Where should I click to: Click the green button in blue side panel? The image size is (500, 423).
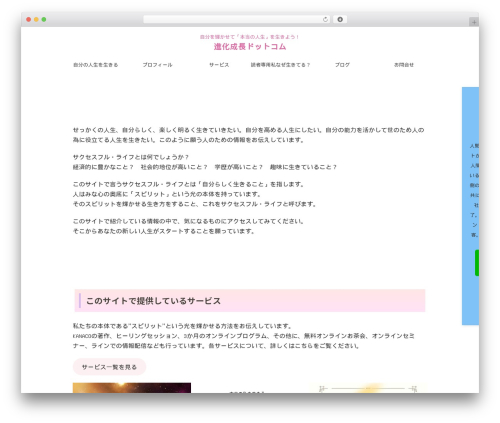click(477, 263)
